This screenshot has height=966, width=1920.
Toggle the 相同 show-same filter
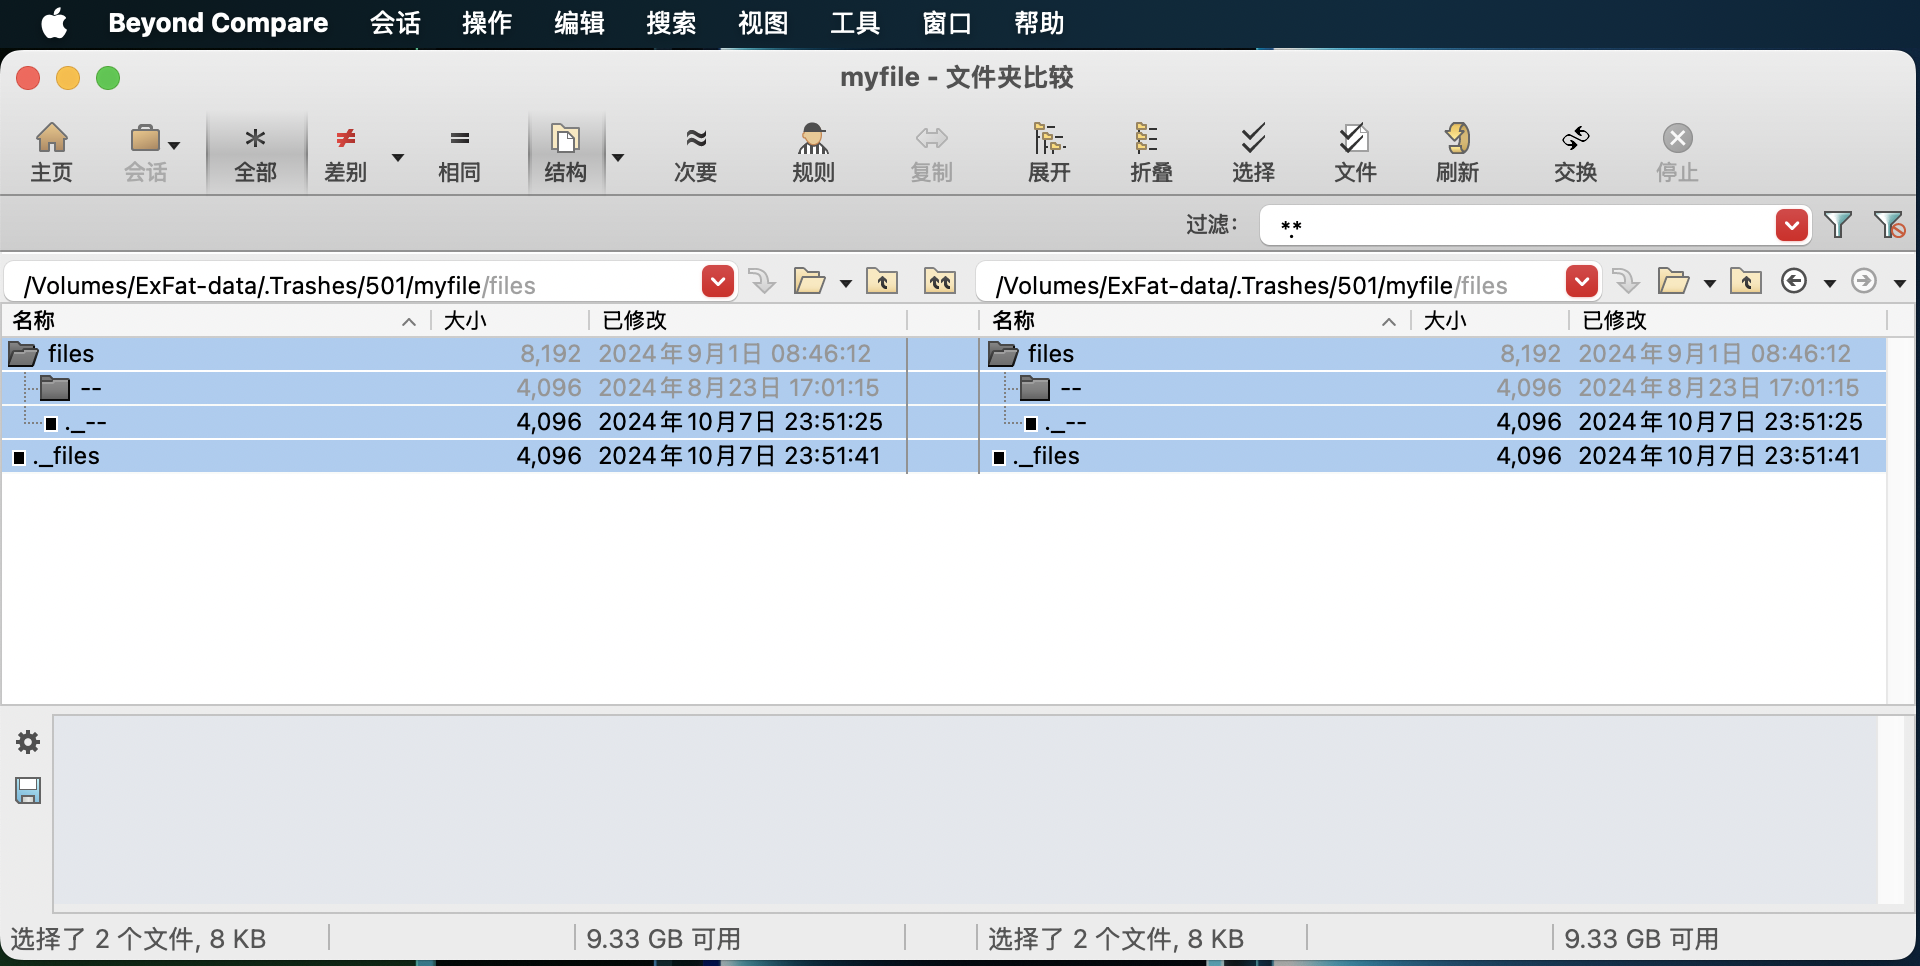pos(459,152)
